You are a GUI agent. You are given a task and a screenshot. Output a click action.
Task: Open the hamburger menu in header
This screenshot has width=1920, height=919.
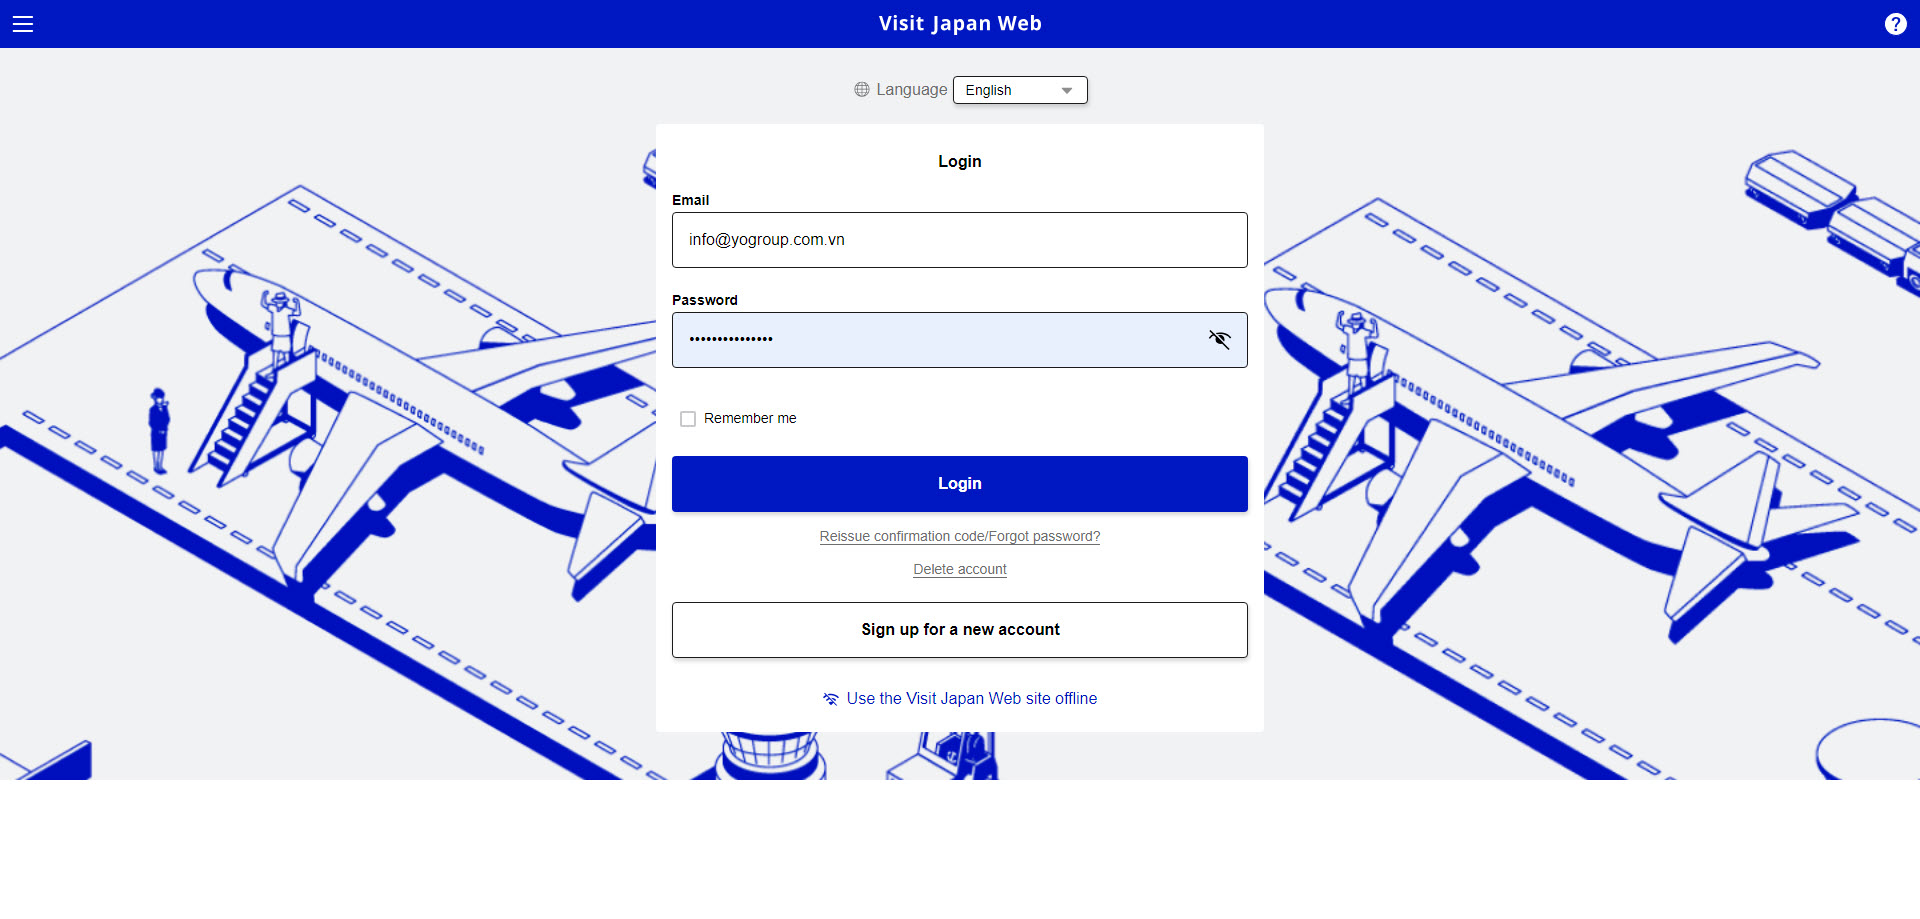click(23, 24)
